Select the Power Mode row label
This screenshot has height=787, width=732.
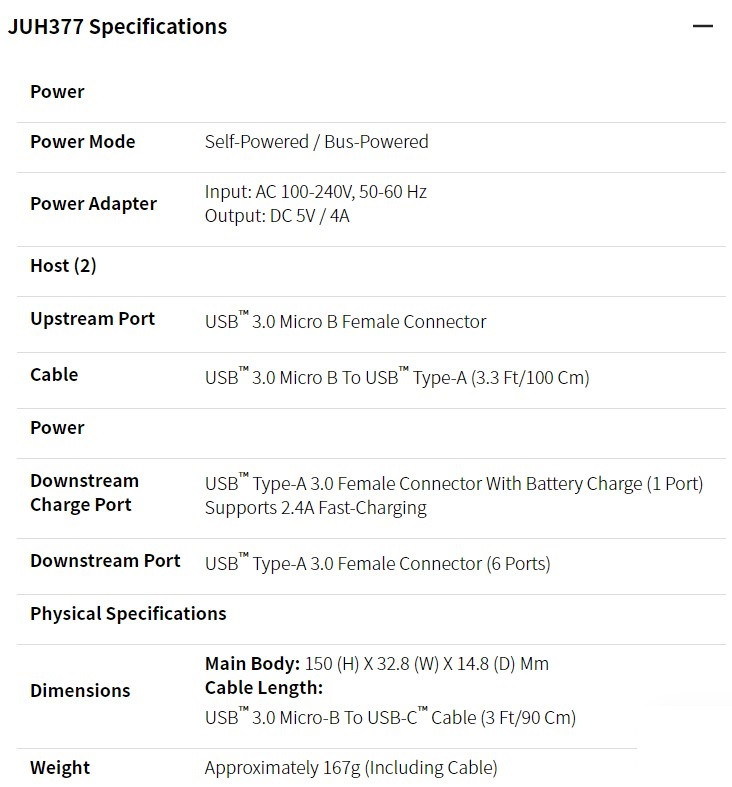[83, 142]
